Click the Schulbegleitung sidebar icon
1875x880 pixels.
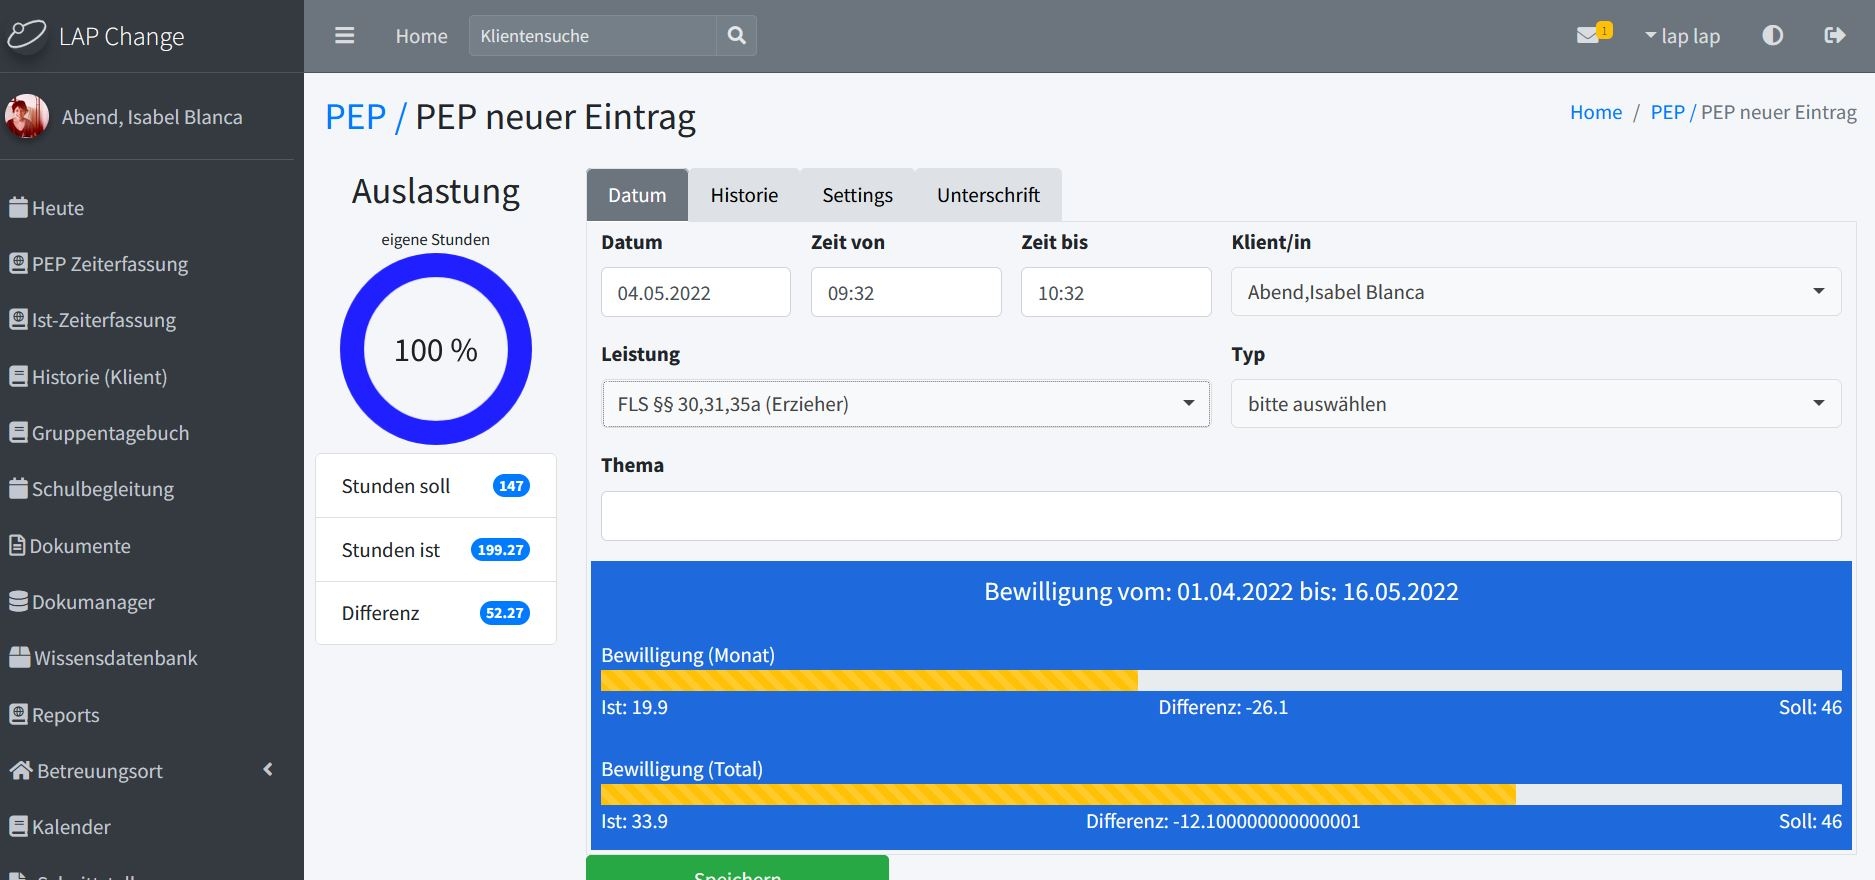click(18, 489)
